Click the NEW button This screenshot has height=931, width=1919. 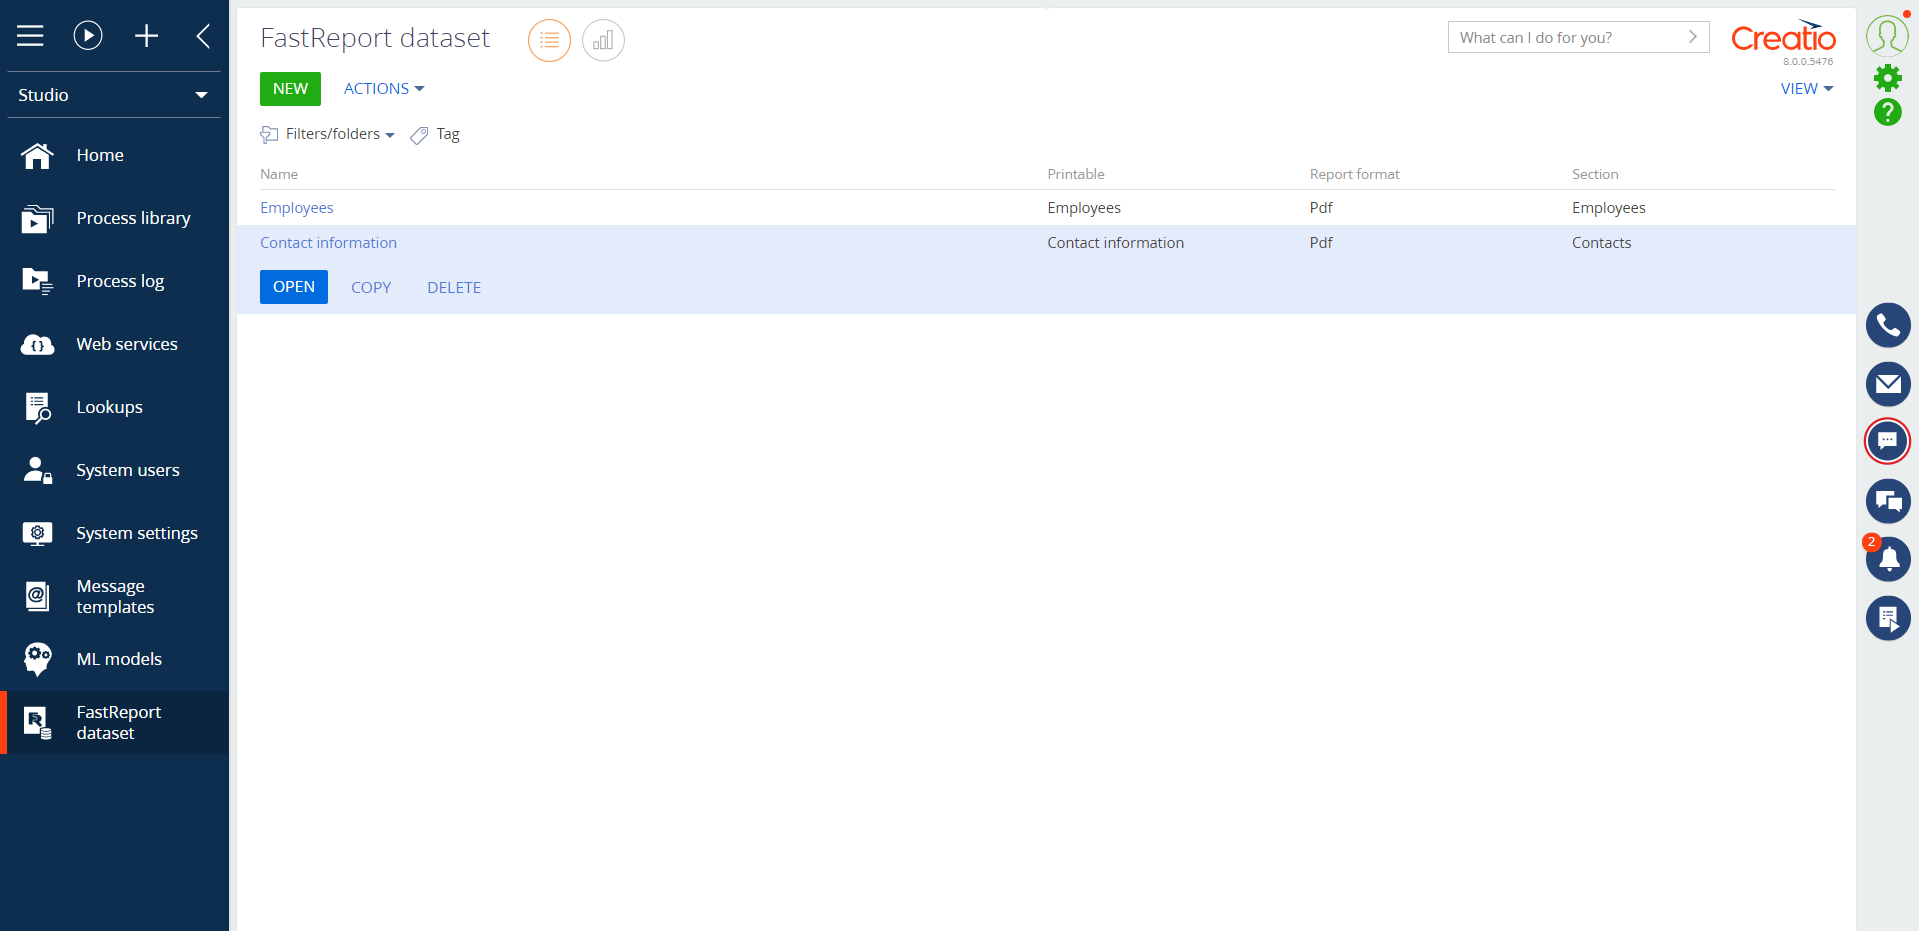tap(290, 88)
